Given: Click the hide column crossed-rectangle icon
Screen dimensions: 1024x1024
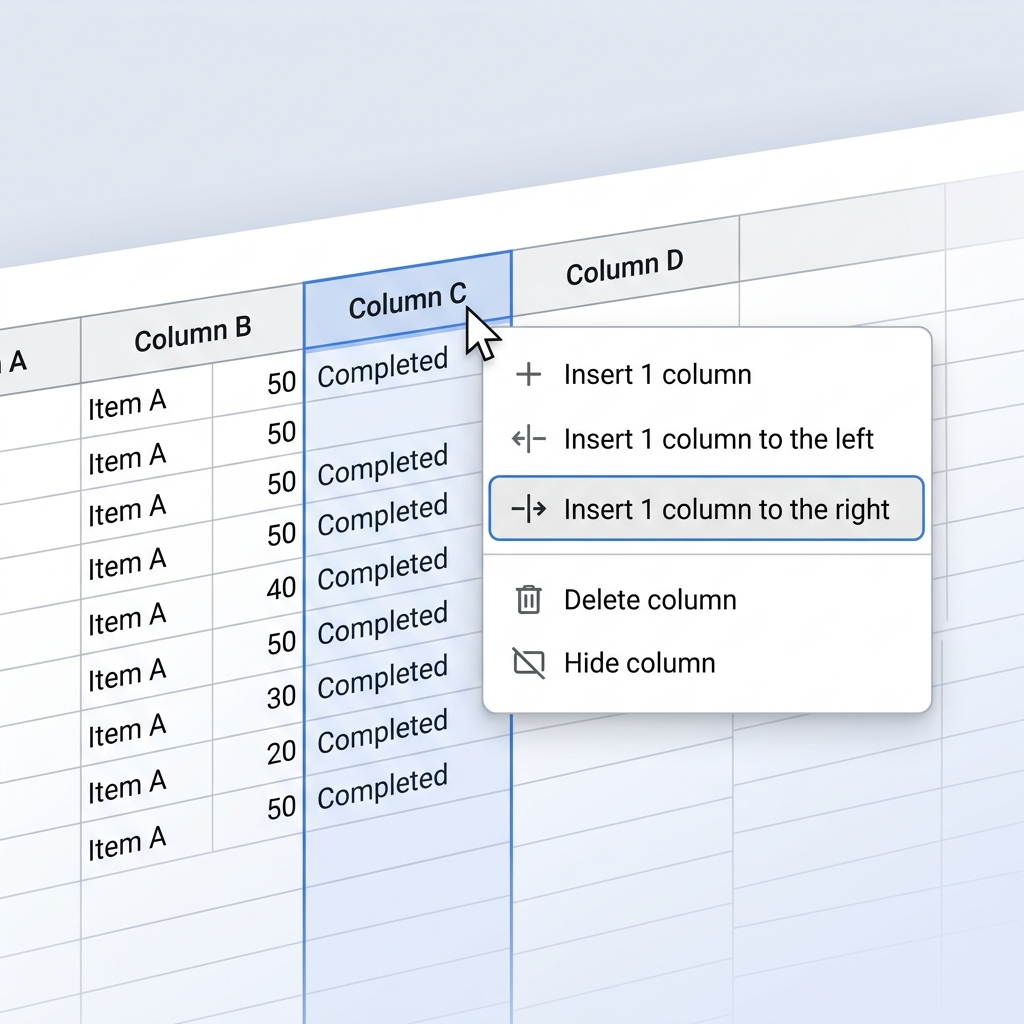Looking at the screenshot, I should (x=528, y=664).
